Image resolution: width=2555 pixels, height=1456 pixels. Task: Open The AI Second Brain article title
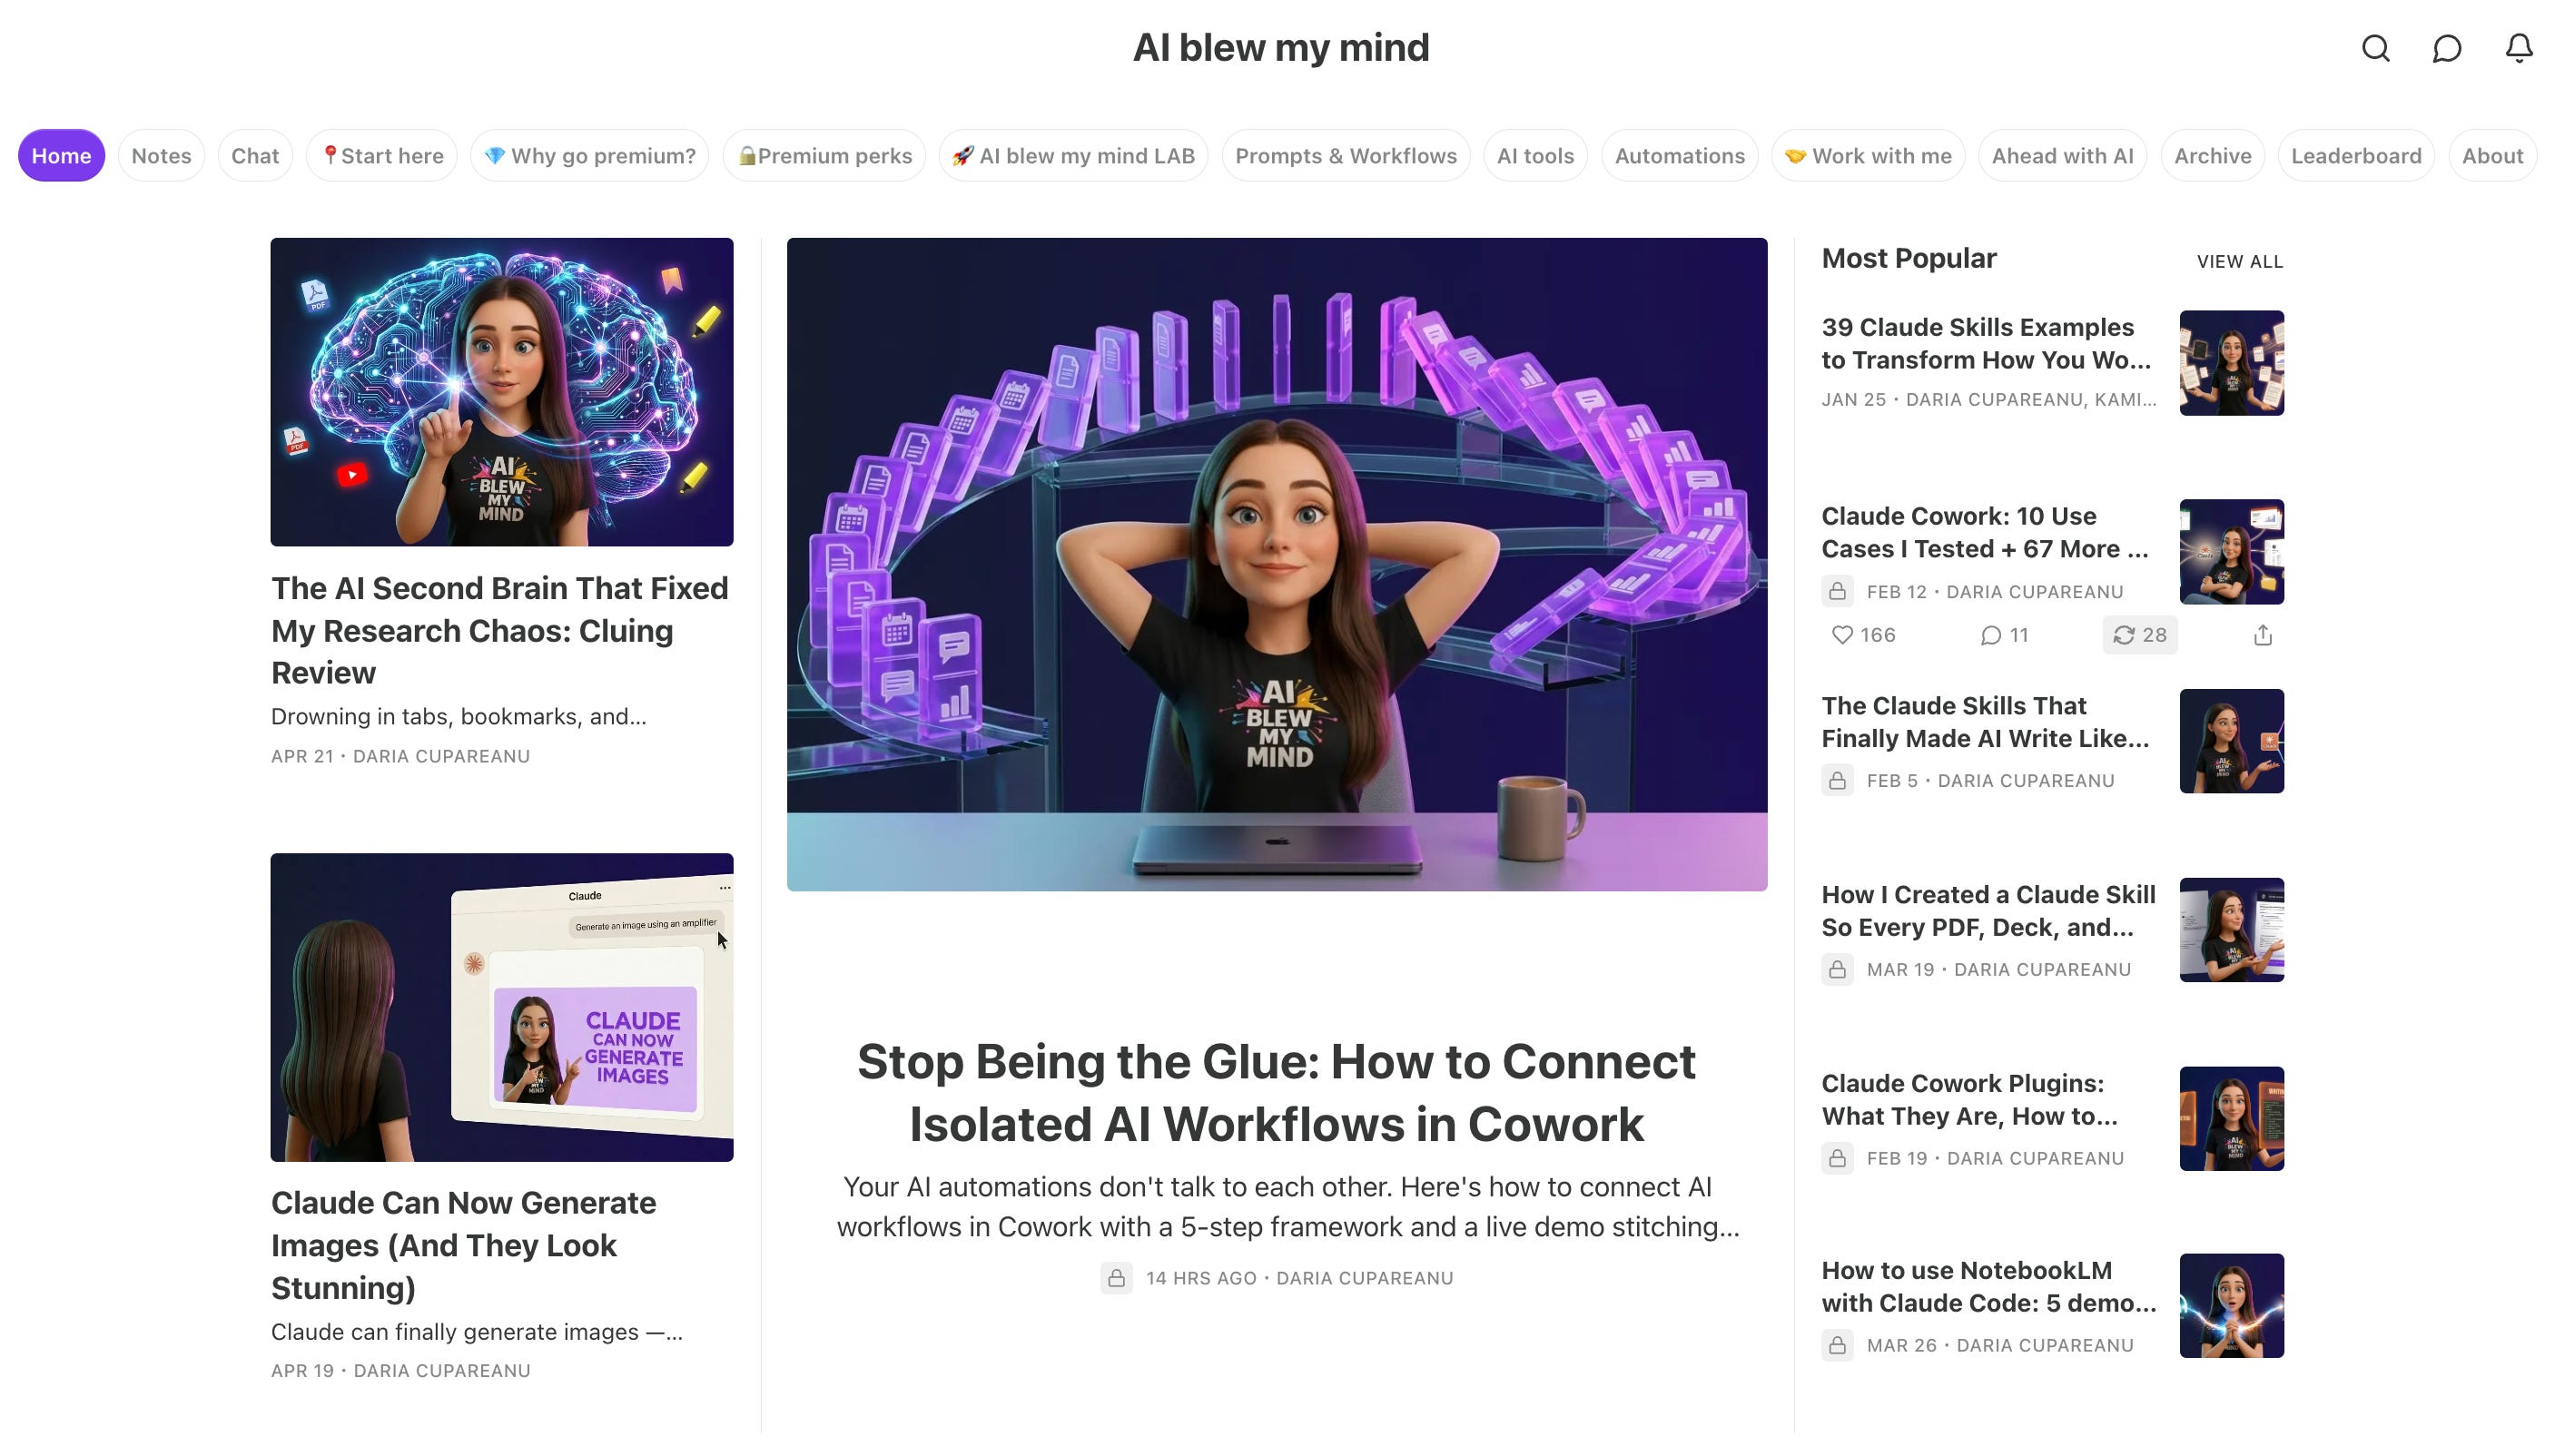[500, 630]
